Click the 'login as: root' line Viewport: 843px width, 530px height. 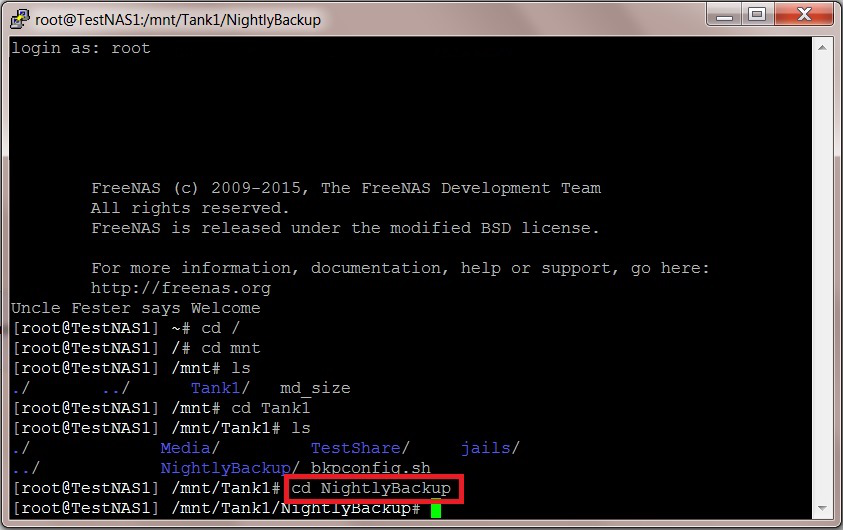point(80,48)
